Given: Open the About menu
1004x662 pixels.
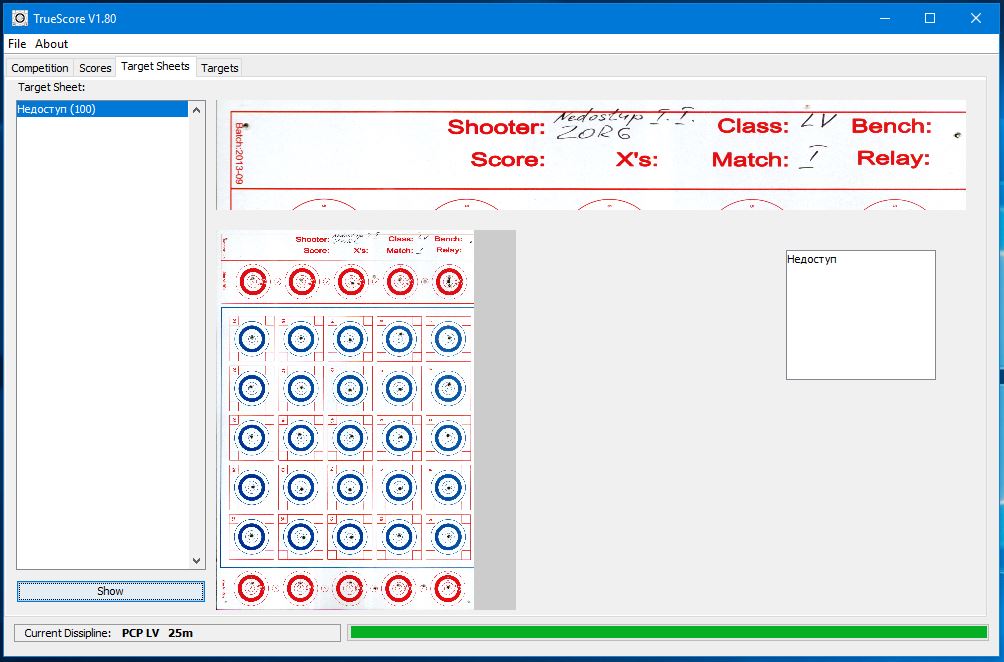Looking at the screenshot, I should [x=52, y=44].
